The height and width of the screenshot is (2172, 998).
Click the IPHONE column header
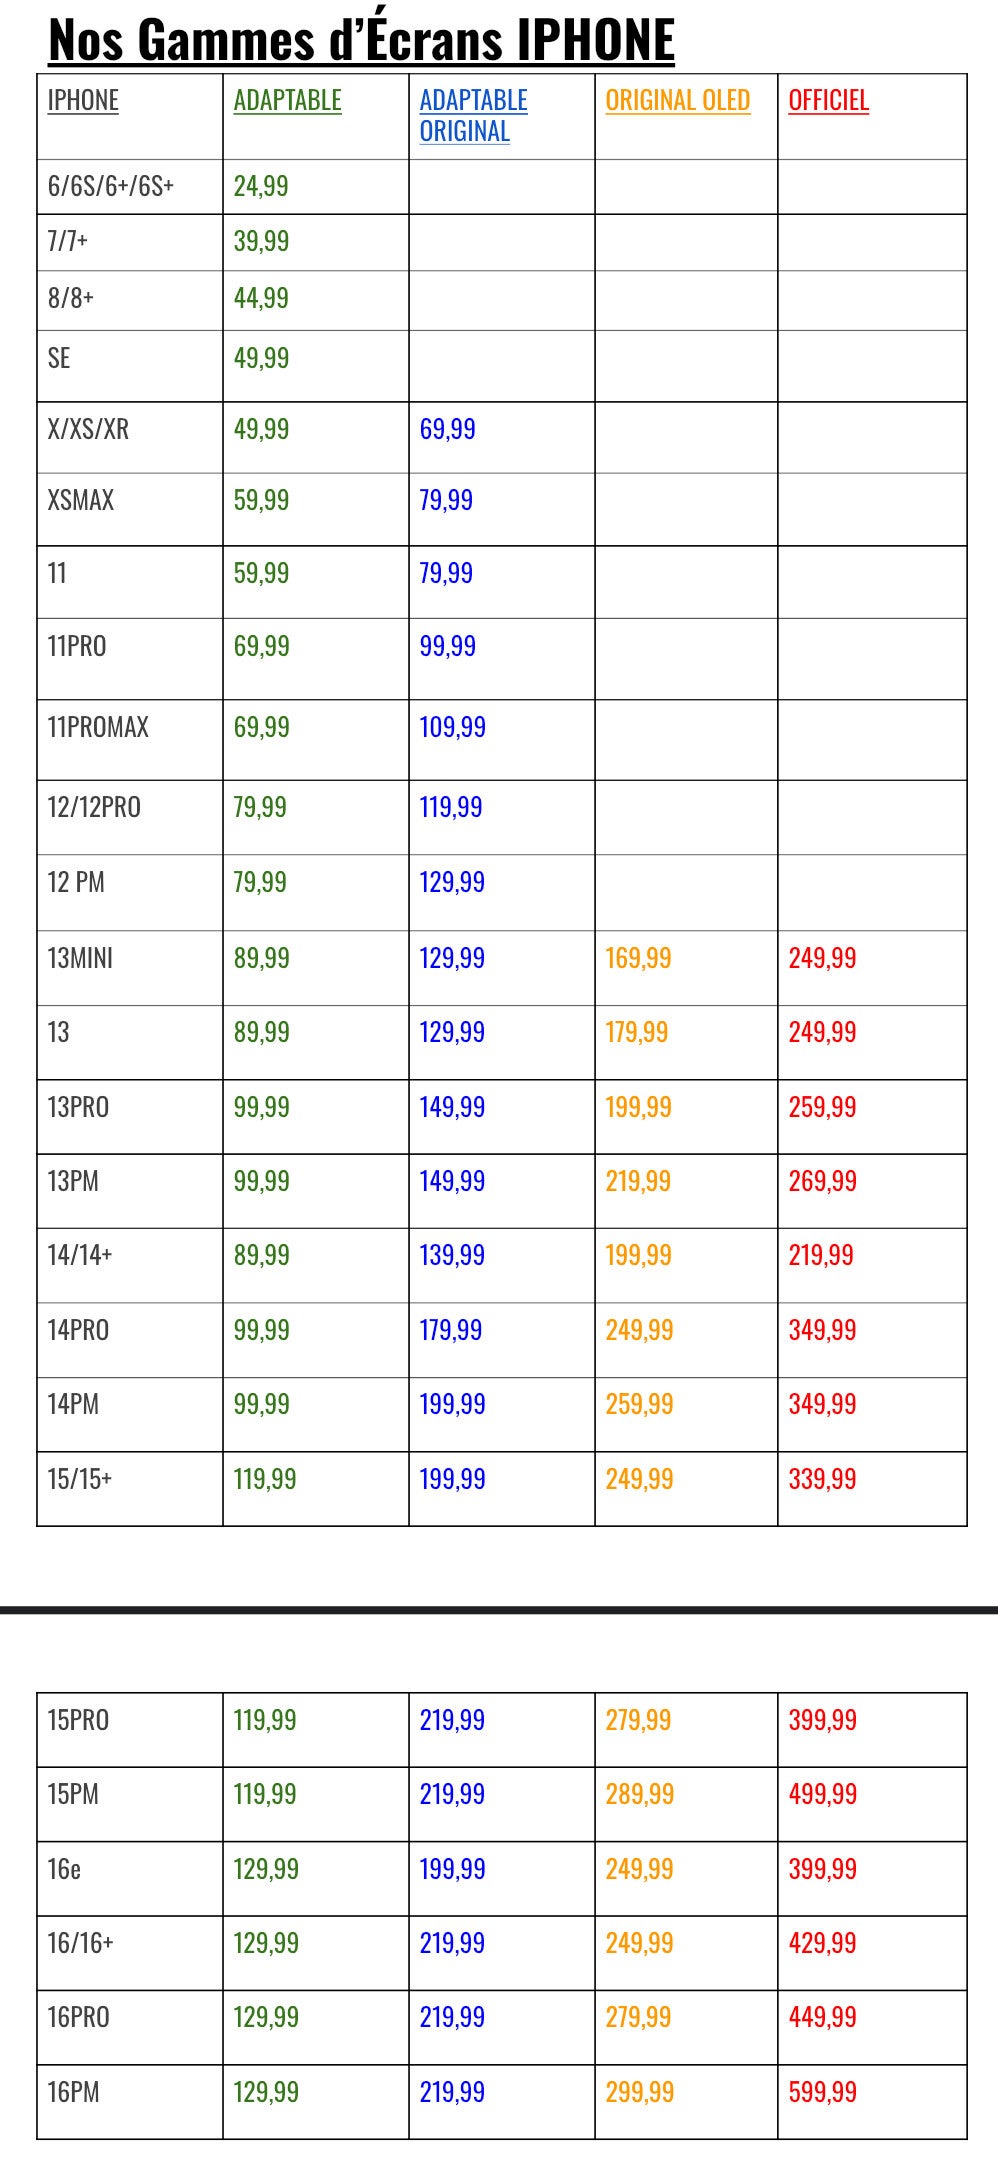coord(83,100)
